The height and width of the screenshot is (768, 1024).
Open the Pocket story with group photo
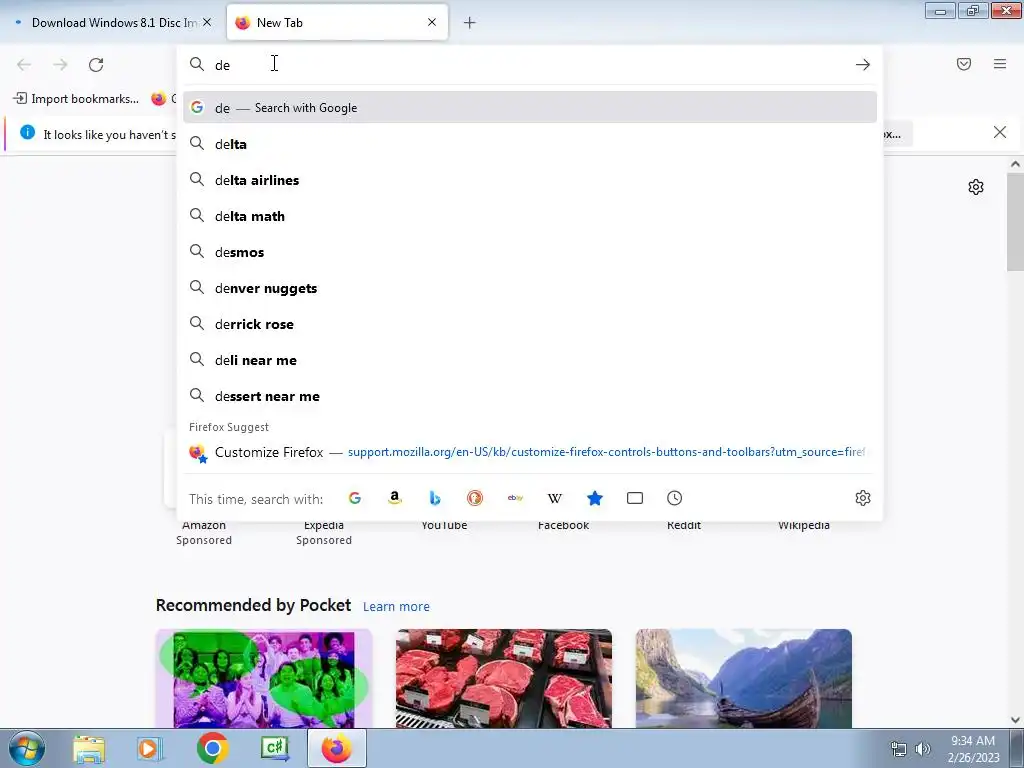click(264, 679)
